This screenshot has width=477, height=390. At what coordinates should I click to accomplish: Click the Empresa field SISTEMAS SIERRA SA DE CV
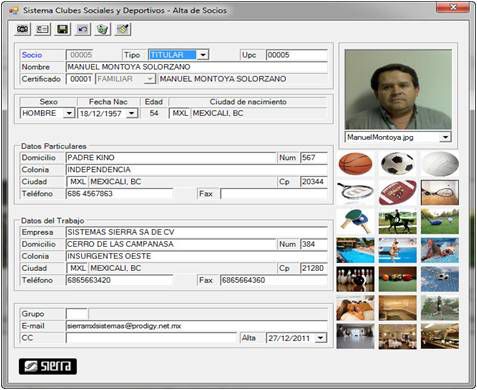(x=197, y=232)
